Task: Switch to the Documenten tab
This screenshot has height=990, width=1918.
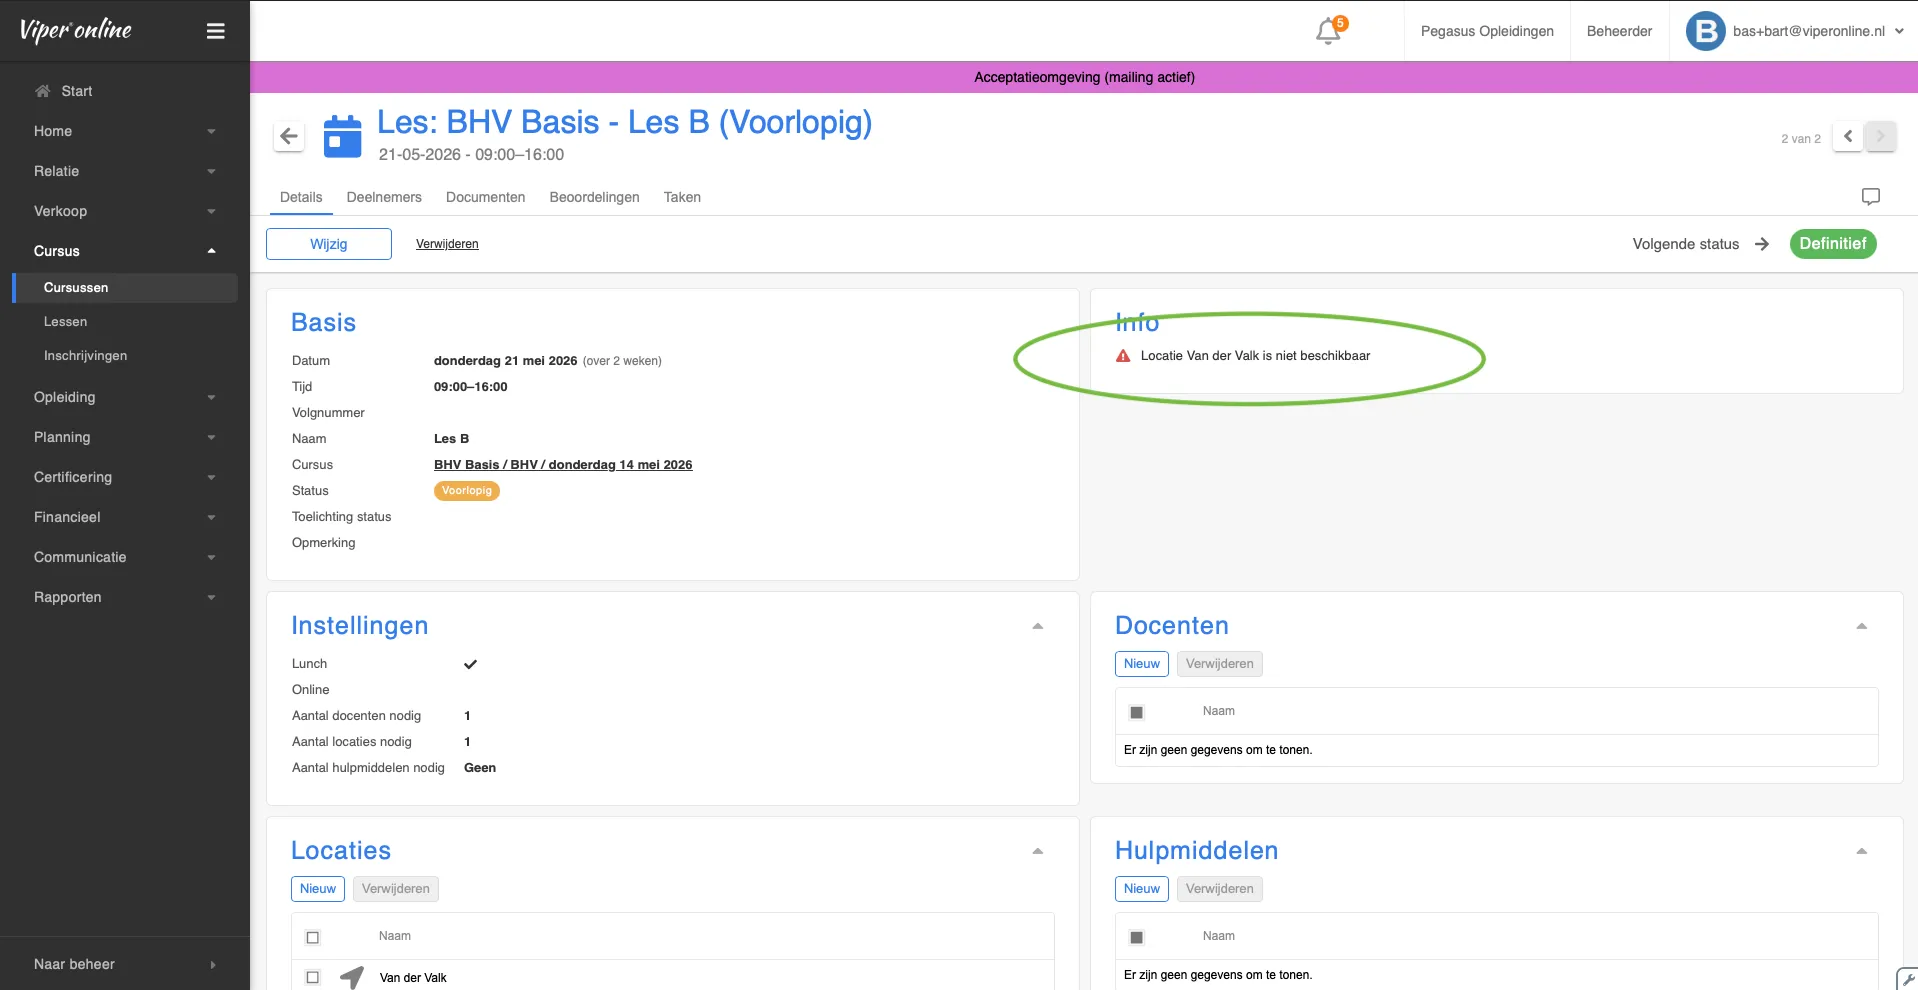Action: tap(485, 197)
